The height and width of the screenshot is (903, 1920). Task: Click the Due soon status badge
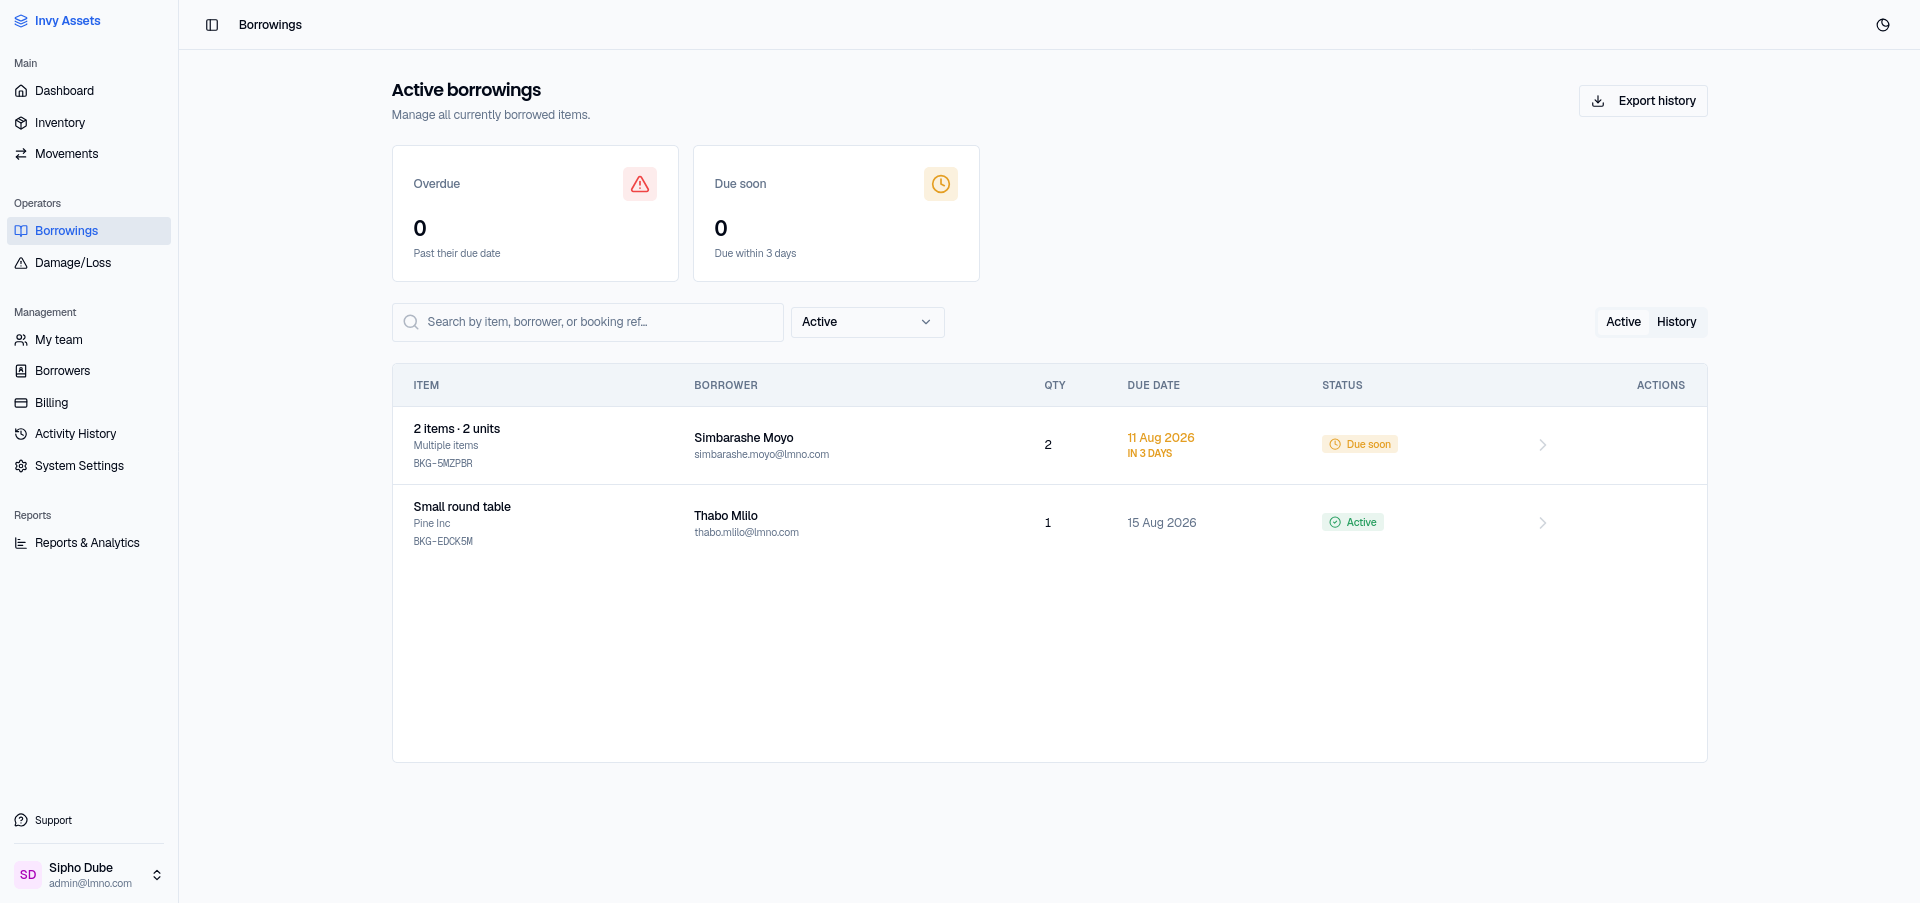click(1360, 444)
